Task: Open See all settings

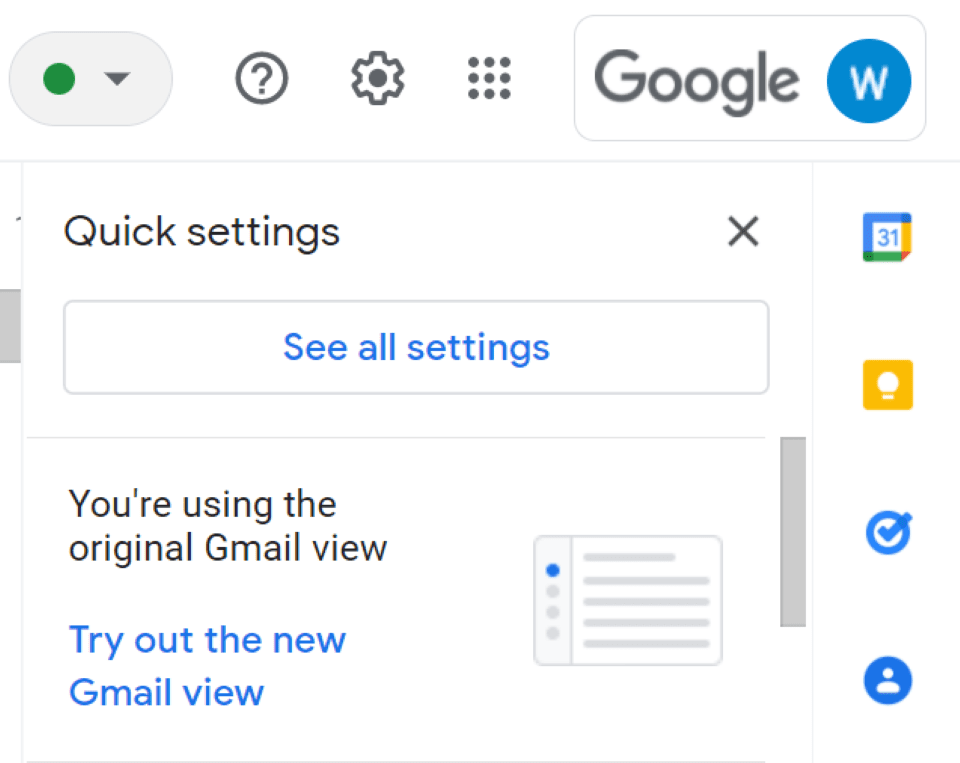Action: tap(416, 347)
